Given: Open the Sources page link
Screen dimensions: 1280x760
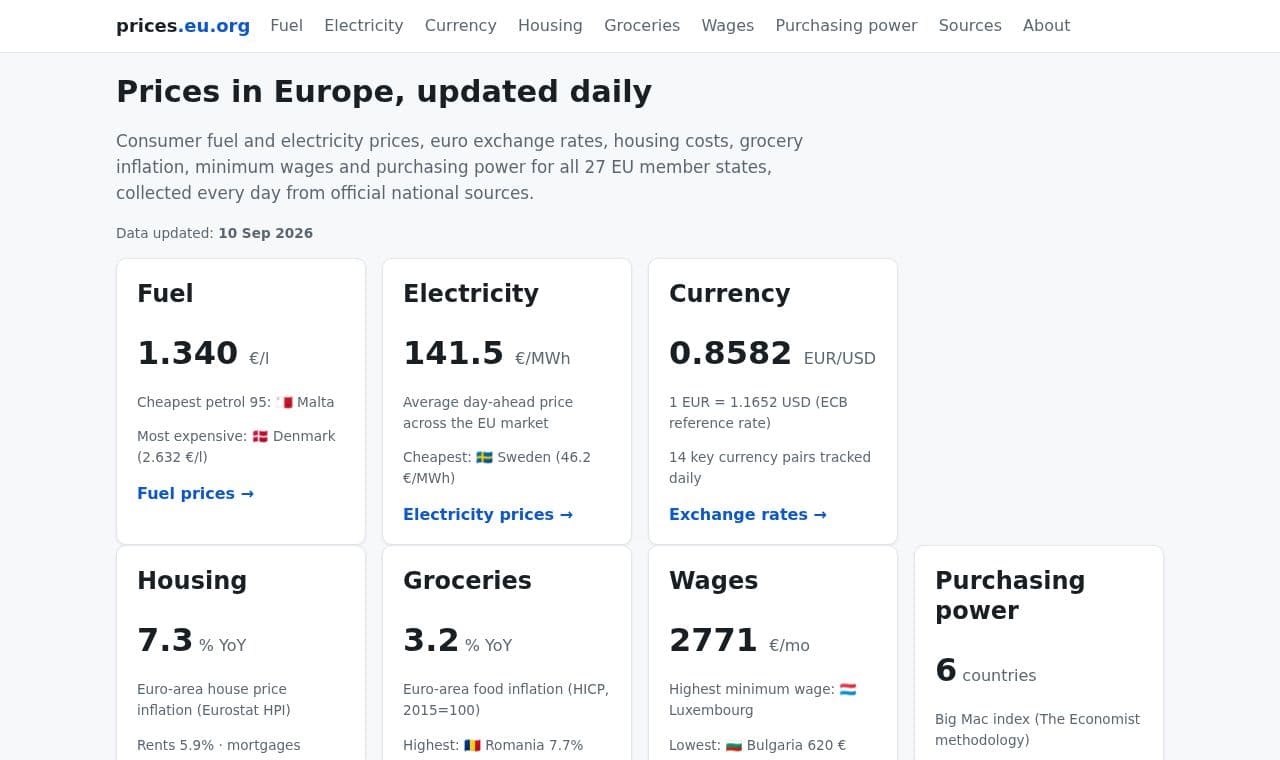Looking at the screenshot, I should pyautogui.click(x=970, y=26).
